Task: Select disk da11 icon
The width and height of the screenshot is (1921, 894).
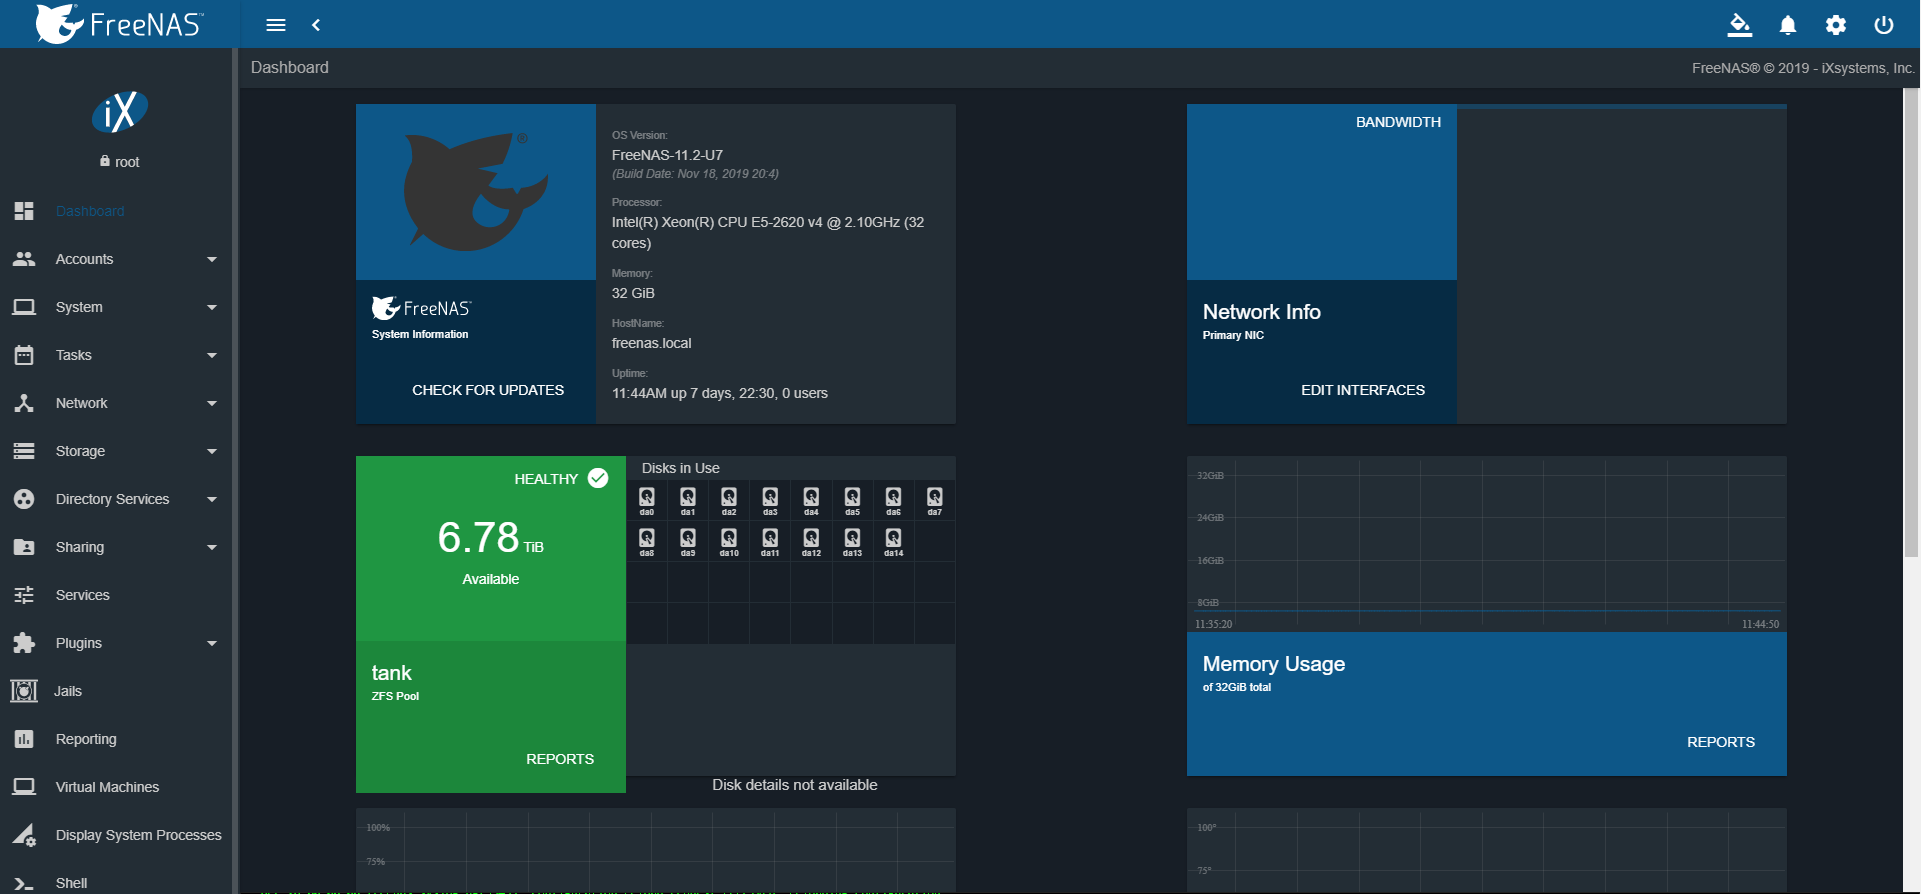Action: [770, 538]
